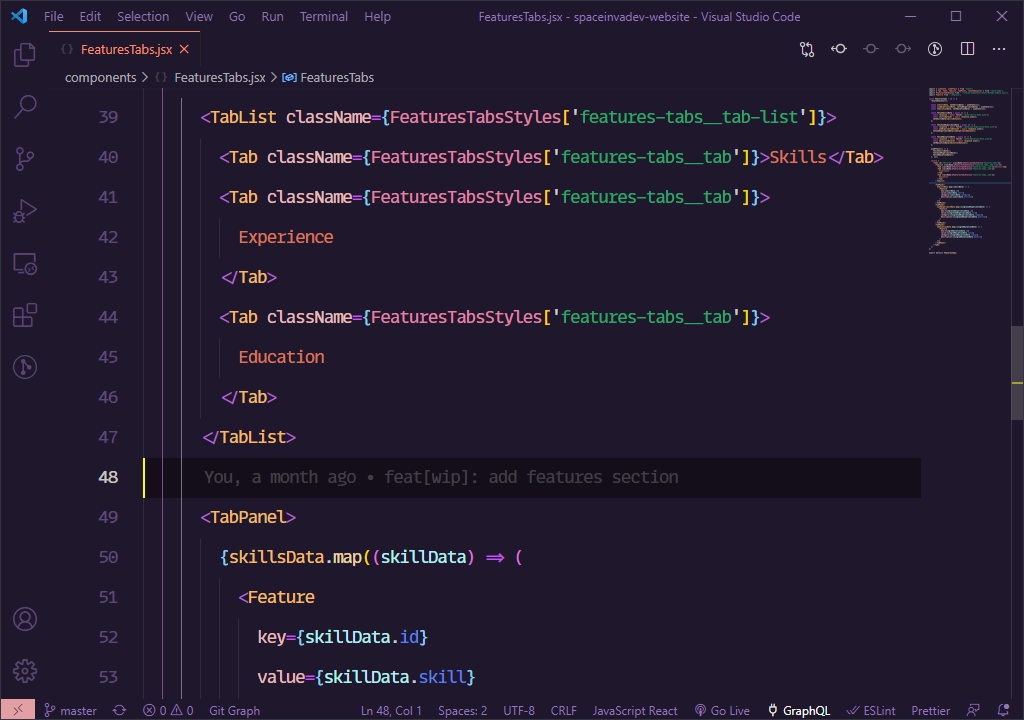Open the feedback icon in status bar

point(973,710)
